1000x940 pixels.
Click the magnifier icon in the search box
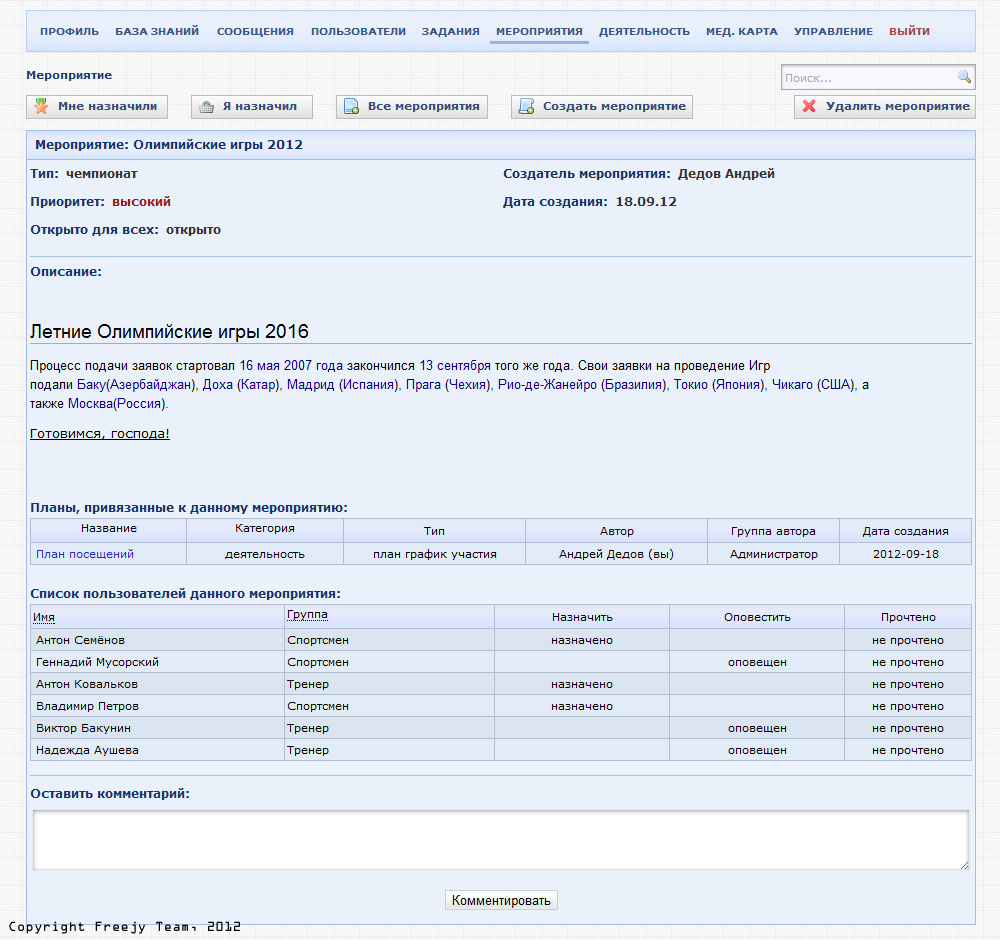[x=964, y=77]
